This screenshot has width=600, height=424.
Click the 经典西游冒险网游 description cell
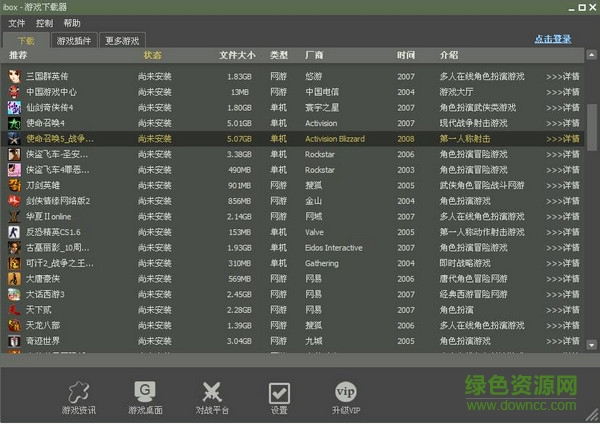click(473, 295)
